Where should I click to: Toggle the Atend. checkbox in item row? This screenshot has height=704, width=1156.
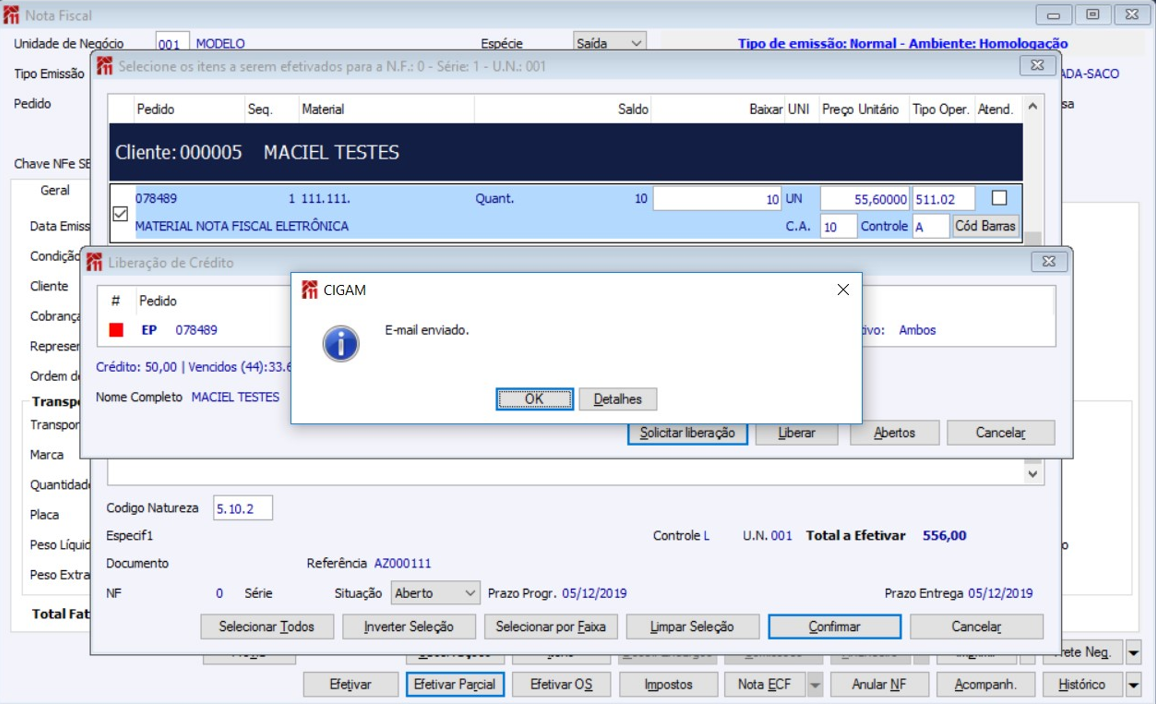point(999,198)
